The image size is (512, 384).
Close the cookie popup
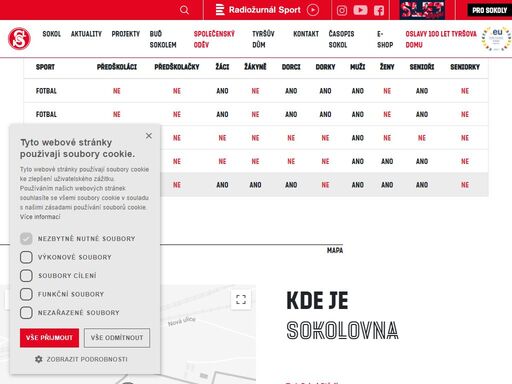(x=149, y=136)
